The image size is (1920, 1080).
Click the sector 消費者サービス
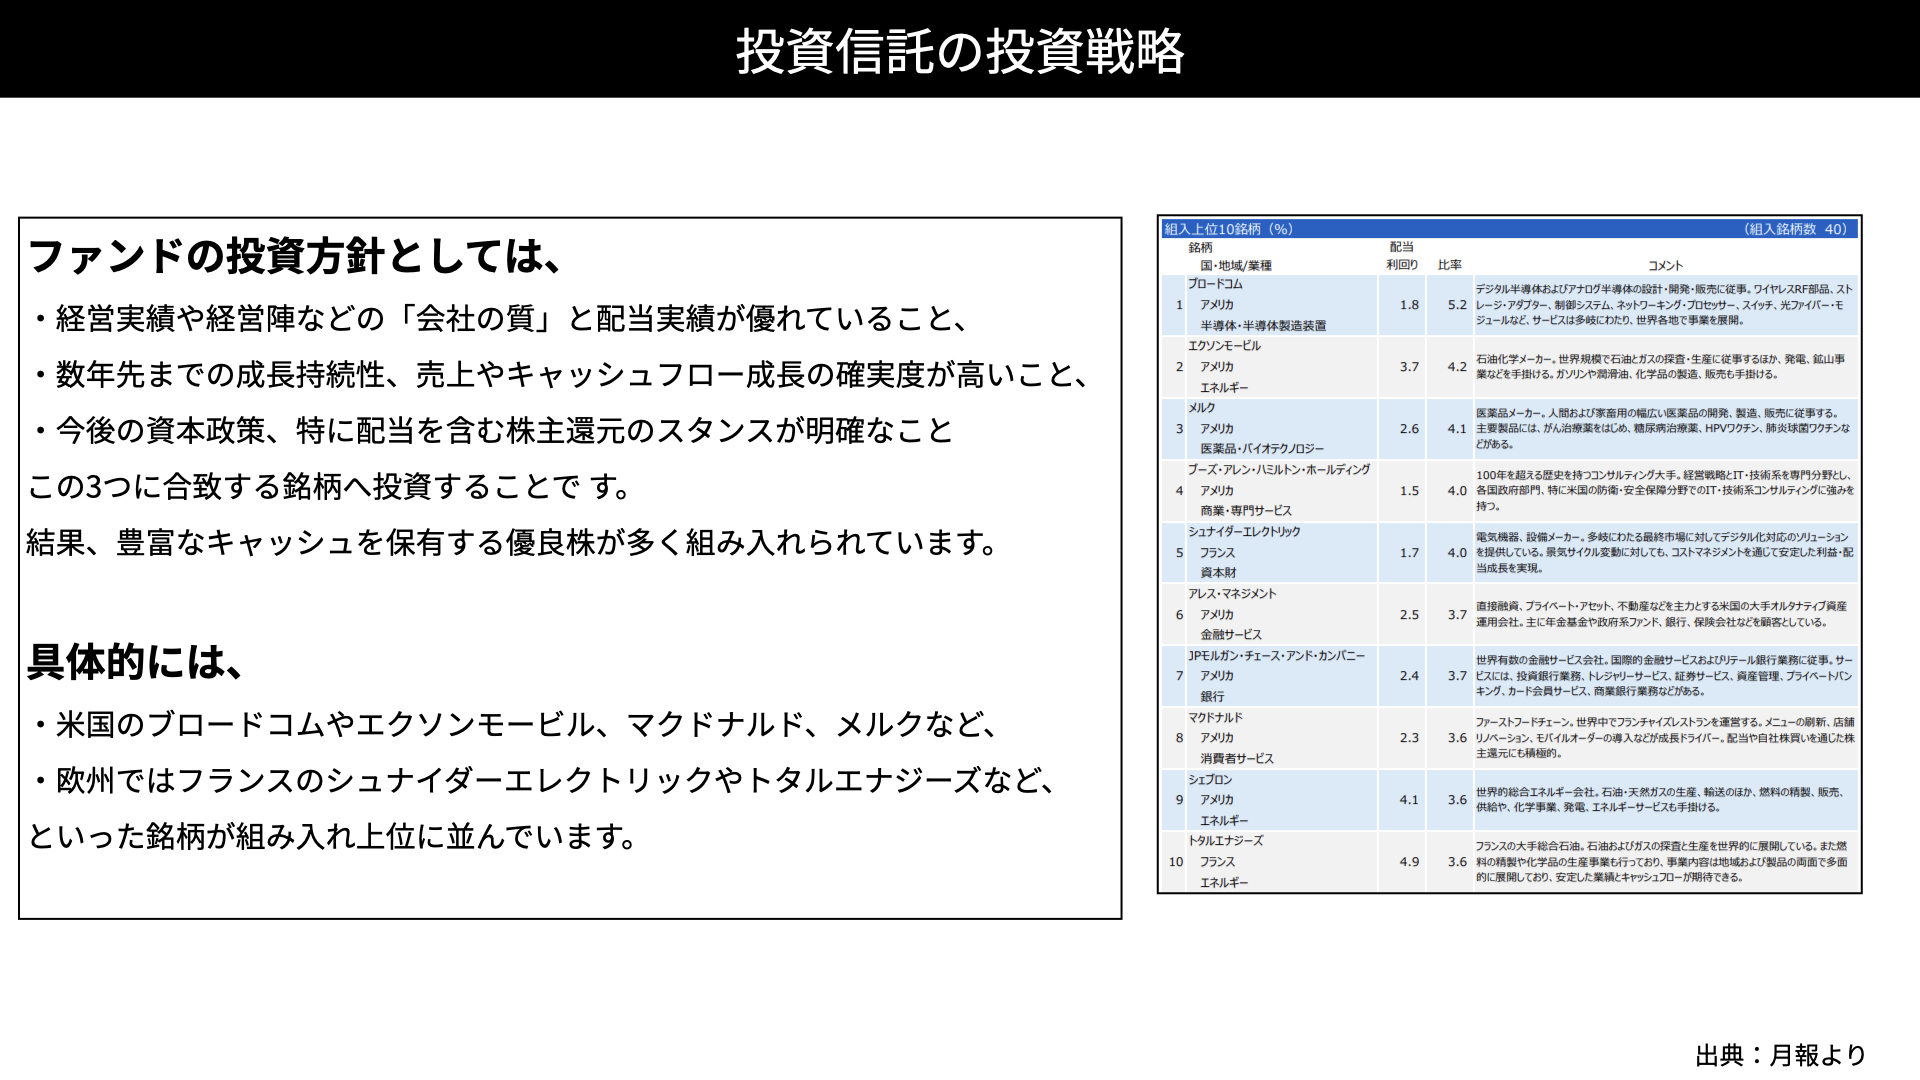1237,759
